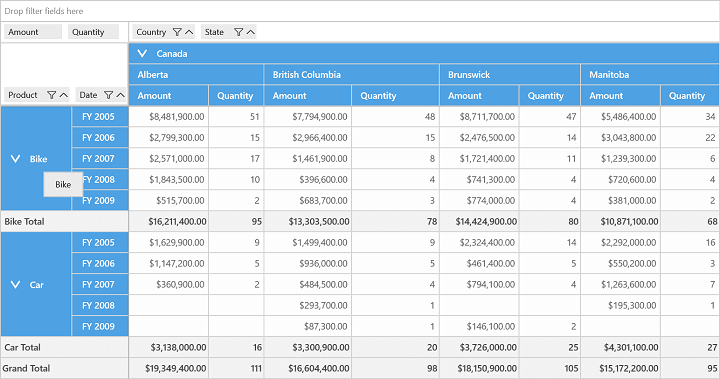Collapse the Canada column group

coord(142,53)
